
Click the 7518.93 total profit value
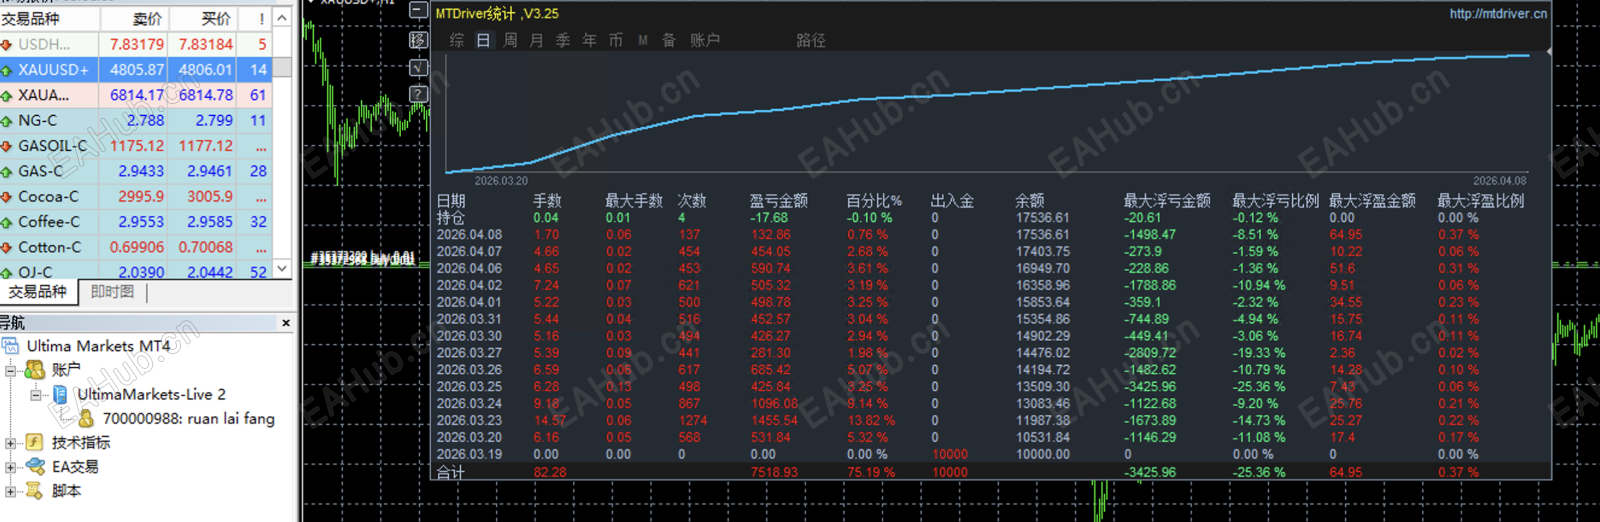tap(774, 472)
